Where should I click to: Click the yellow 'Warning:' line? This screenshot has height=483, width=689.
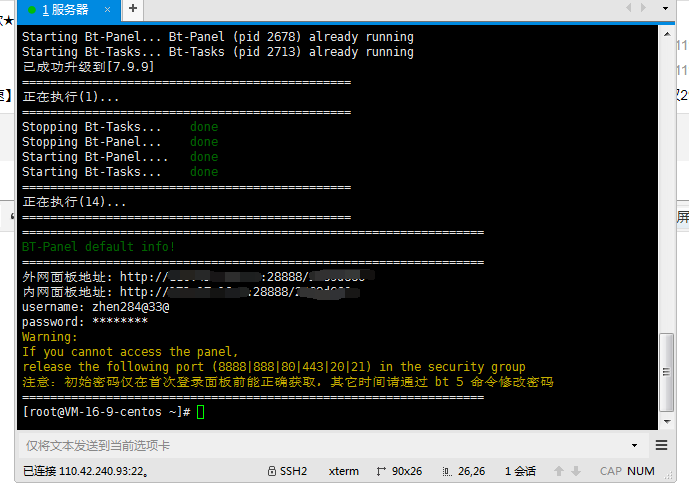coord(50,337)
